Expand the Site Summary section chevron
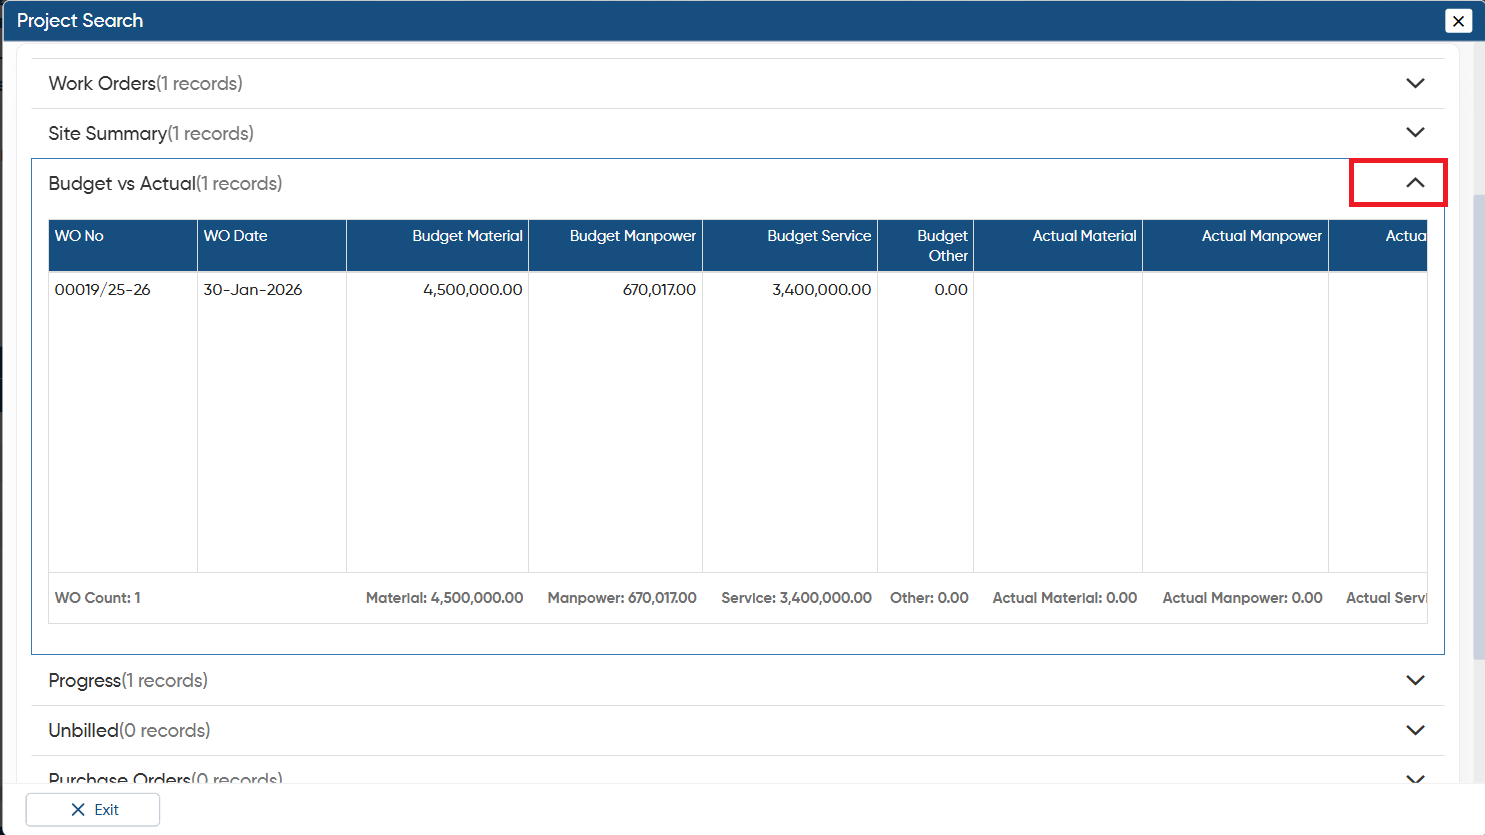This screenshot has height=835, width=1485. pos(1415,132)
